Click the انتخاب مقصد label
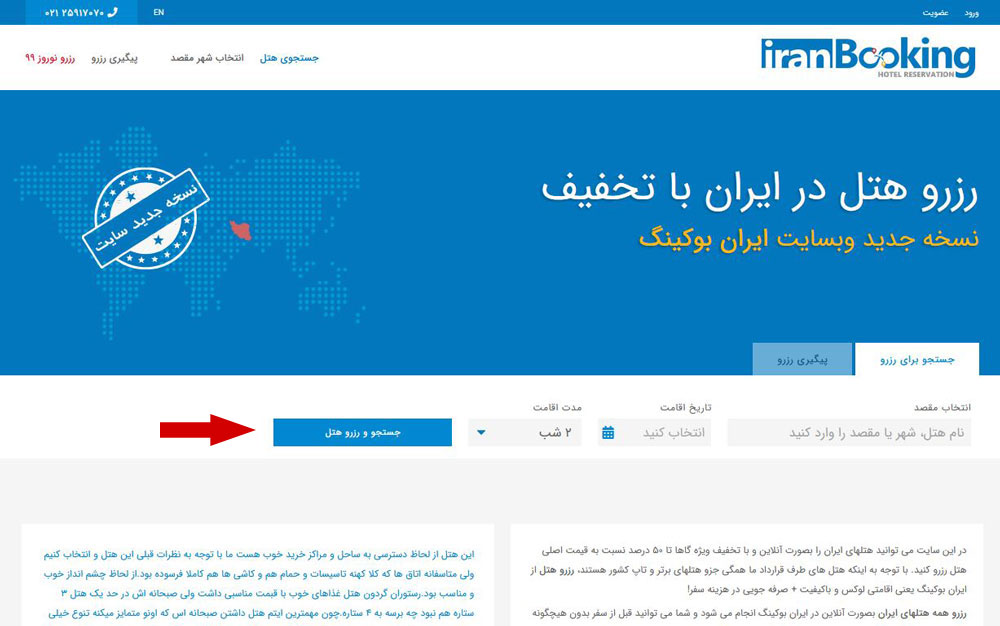The height and width of the screenshot is (626, 1000). pyautogui.click(x=942, y=407)
